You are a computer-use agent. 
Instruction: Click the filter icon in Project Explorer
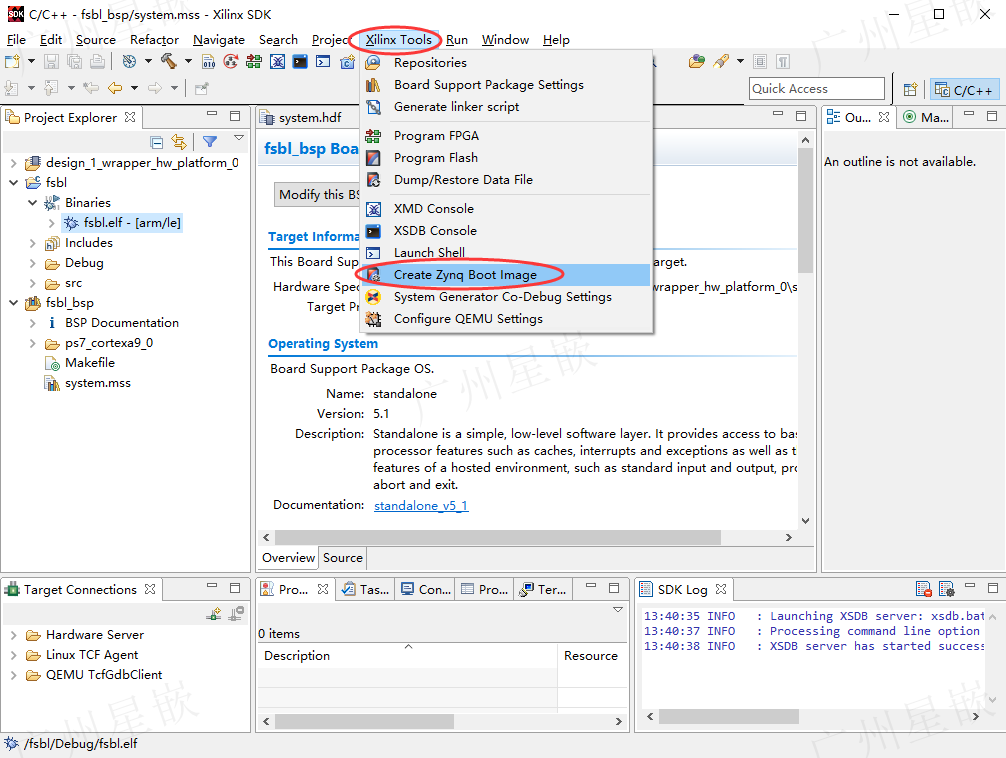point(210,141)
